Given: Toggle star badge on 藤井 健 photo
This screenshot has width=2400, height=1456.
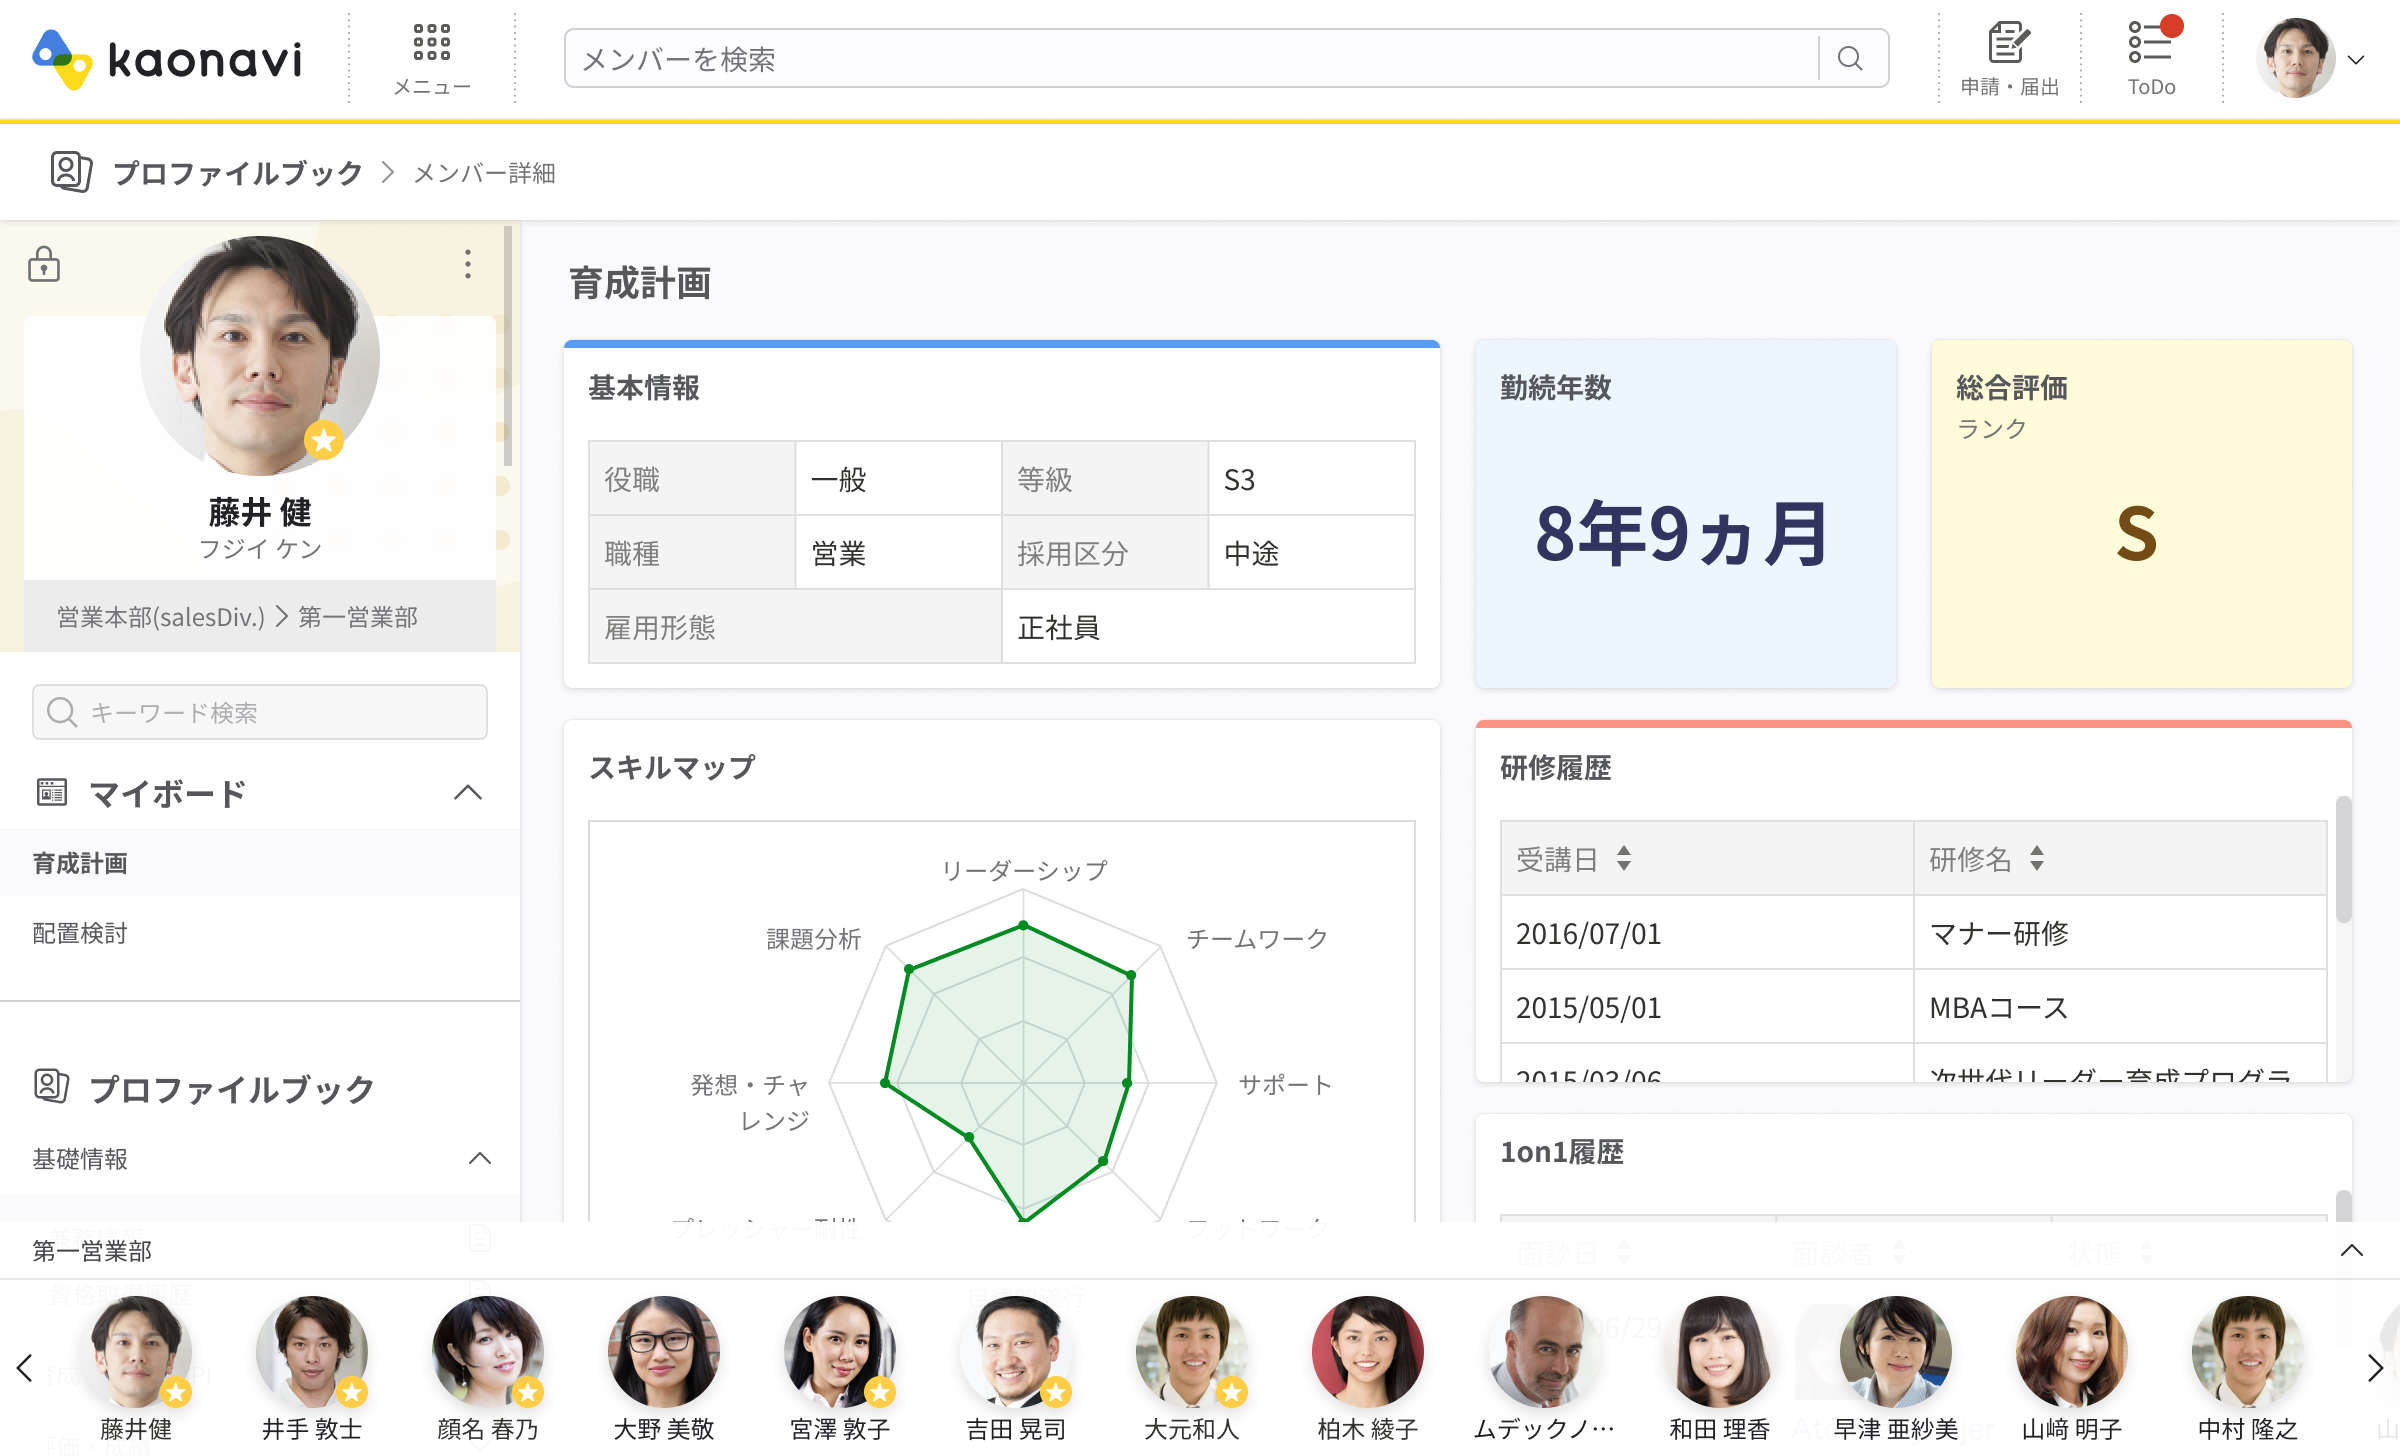Looking at the screenshot, I should click(x=324, y=440).
